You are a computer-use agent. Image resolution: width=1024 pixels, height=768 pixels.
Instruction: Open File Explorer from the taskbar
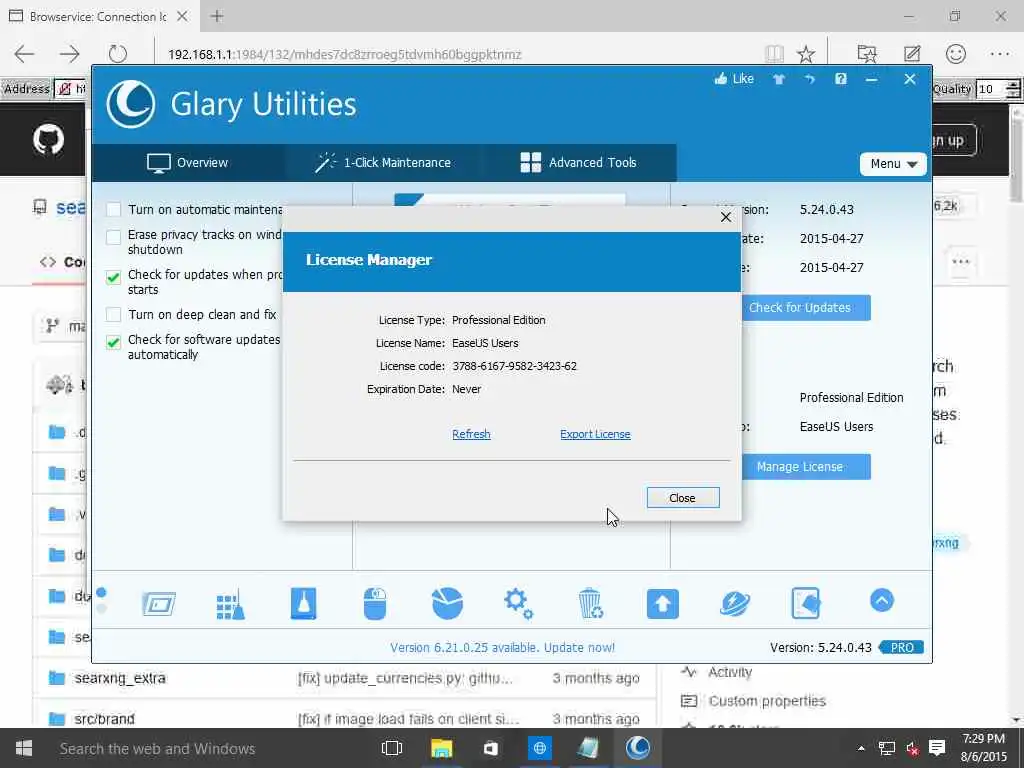pos(441,748)
